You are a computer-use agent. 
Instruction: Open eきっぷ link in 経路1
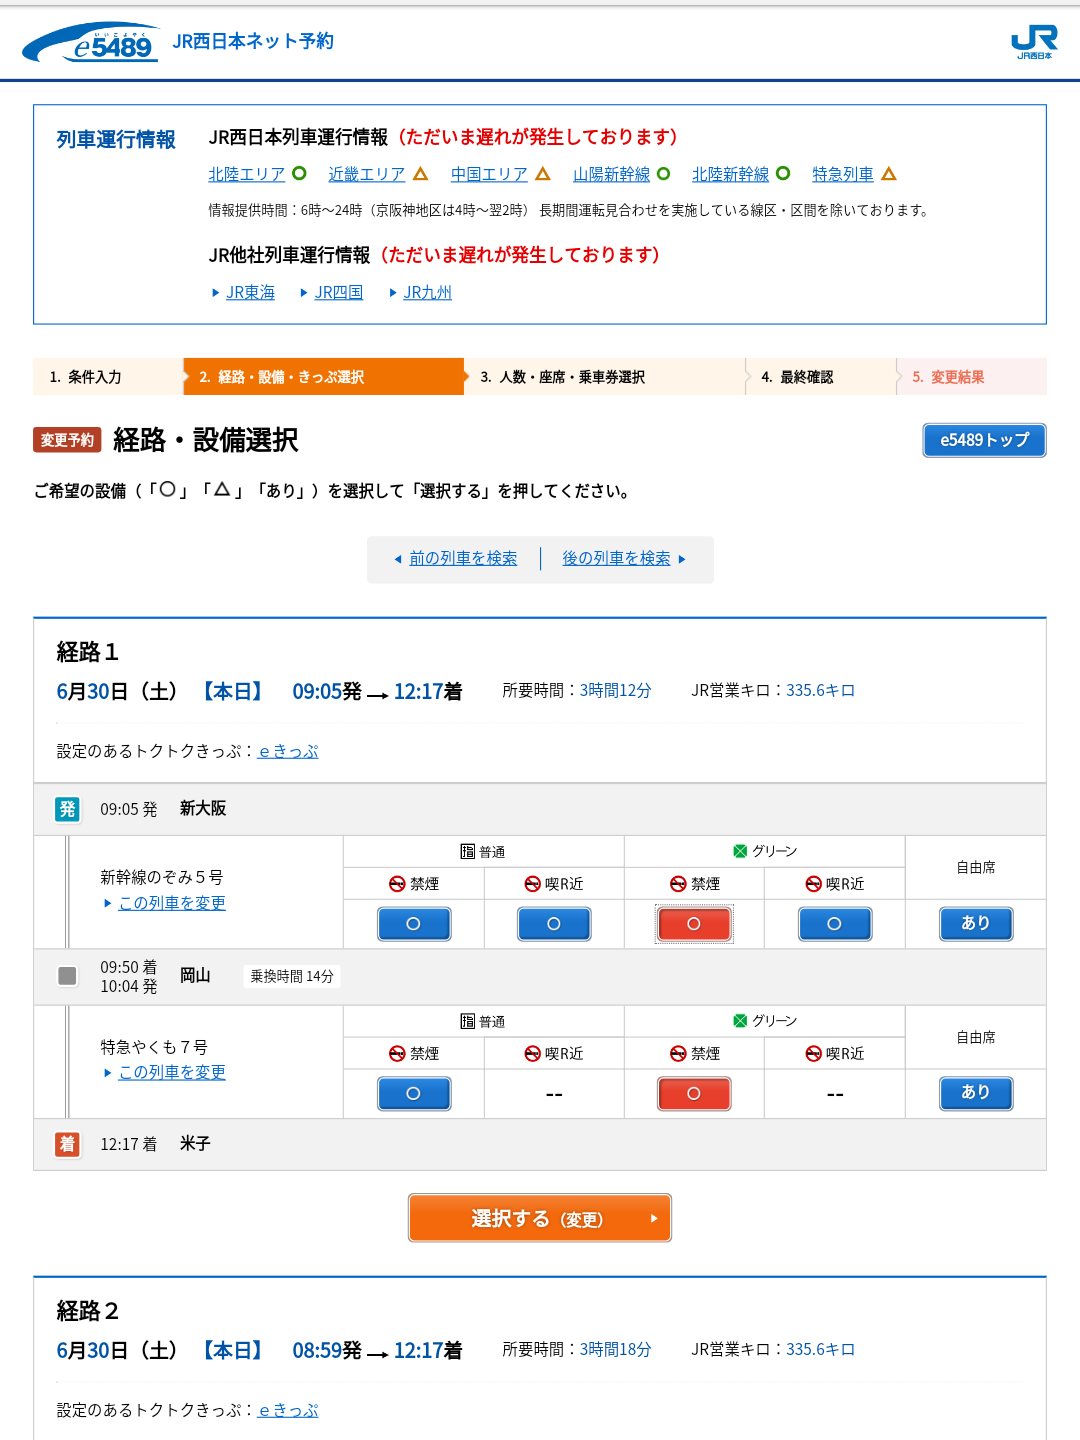pyautogui.click(x=288, y=751)
